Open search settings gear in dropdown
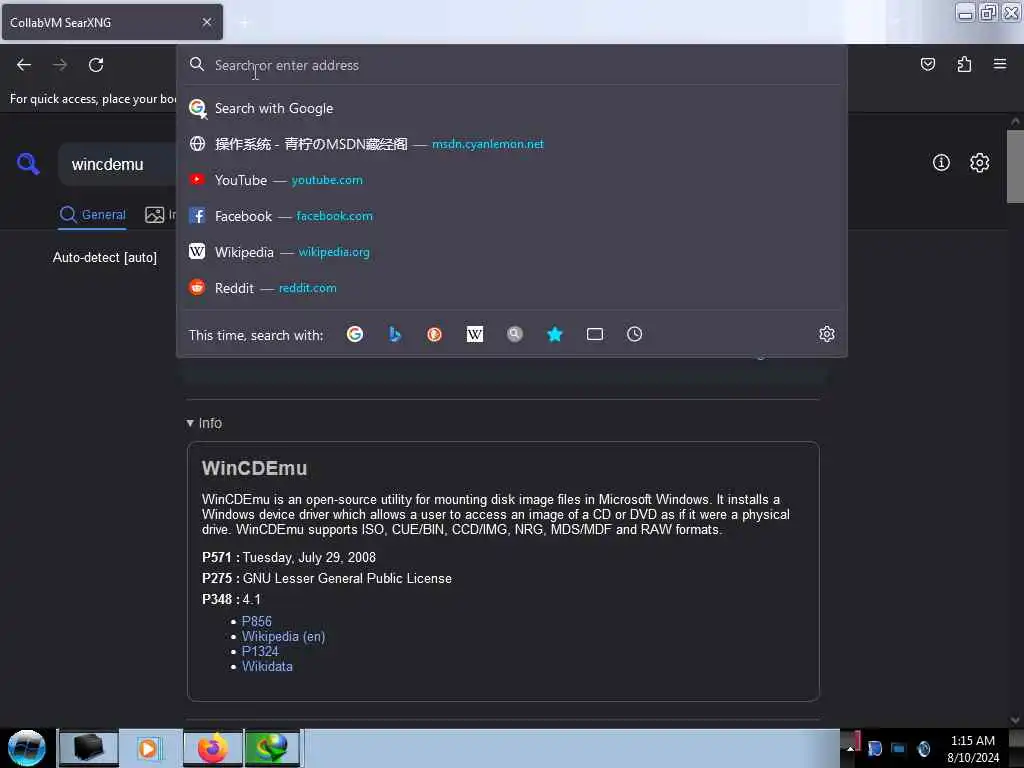 click(x=827, y=334)
